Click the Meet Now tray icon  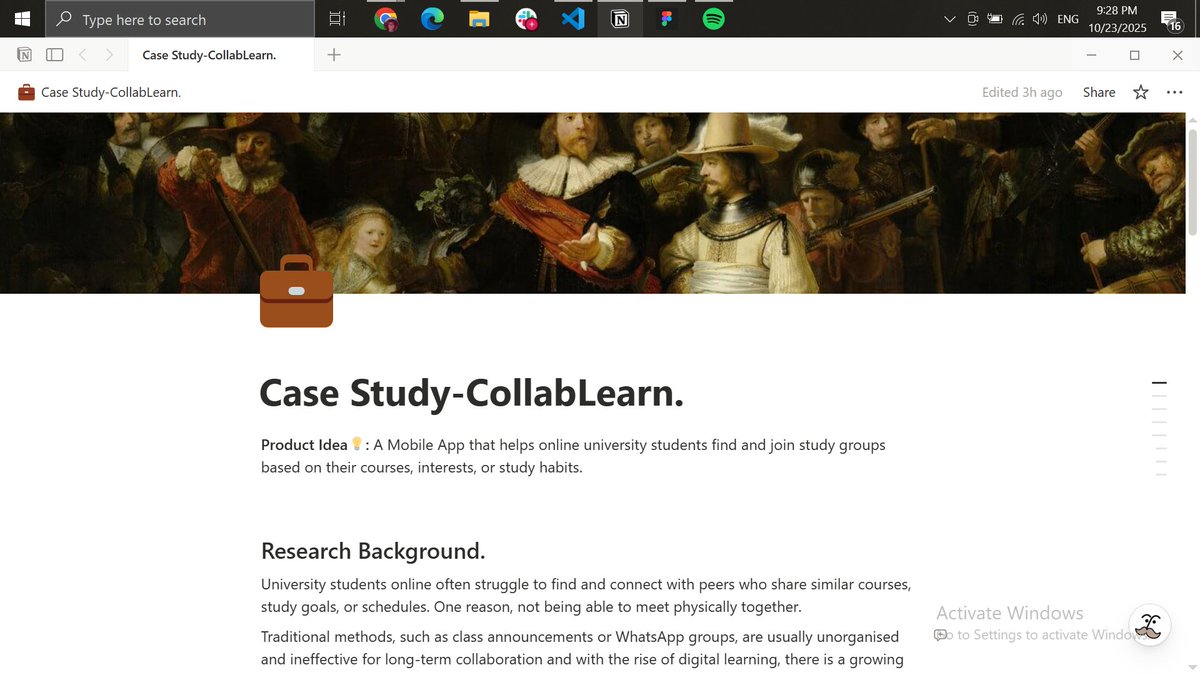tap(972, 19)
